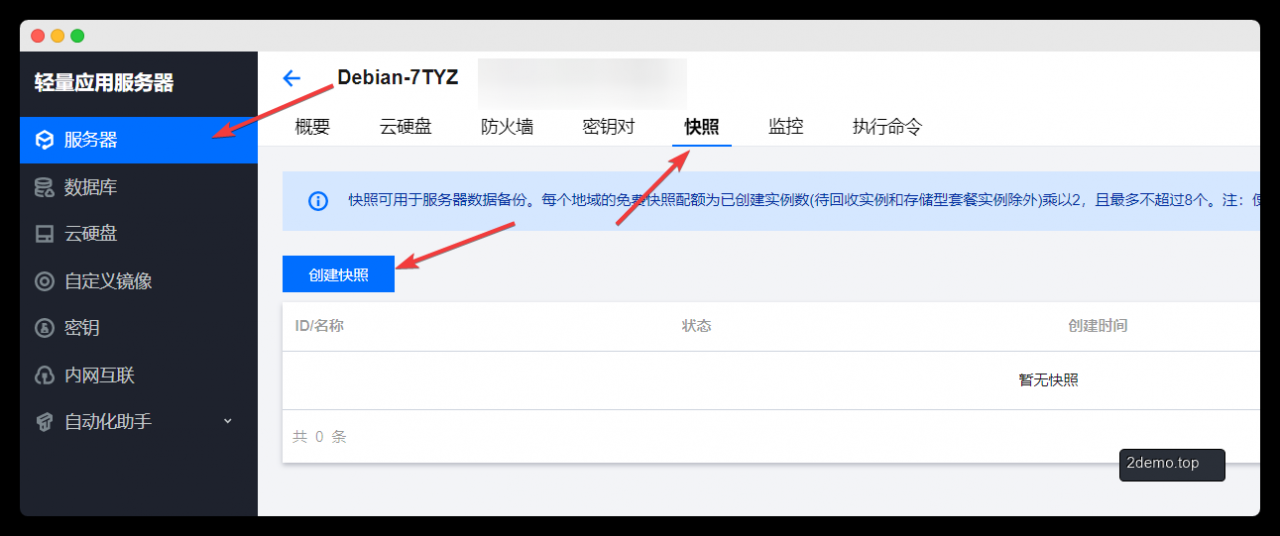Click the intranet interconnect icon next to 内网互联

44,375
